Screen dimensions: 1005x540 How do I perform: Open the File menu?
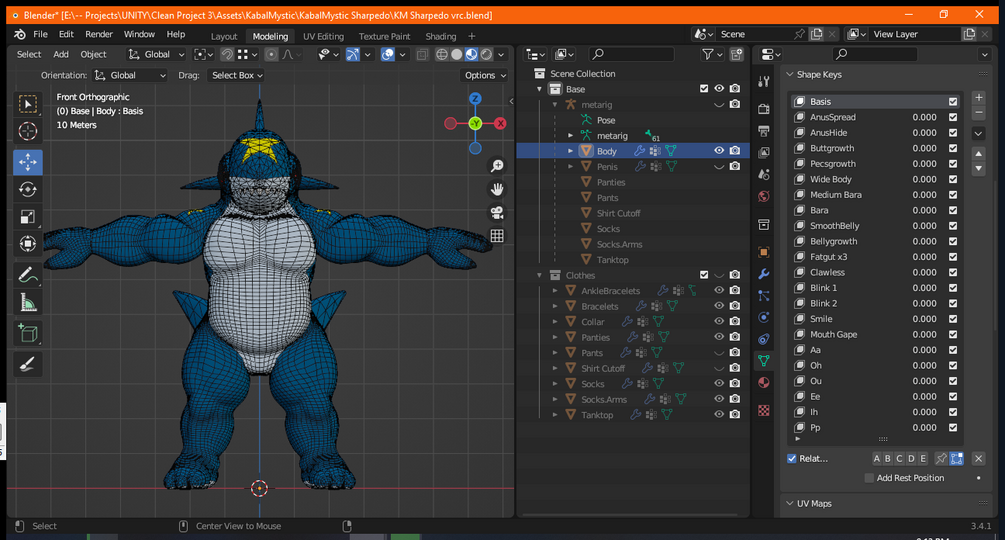[x=40, y=34]
